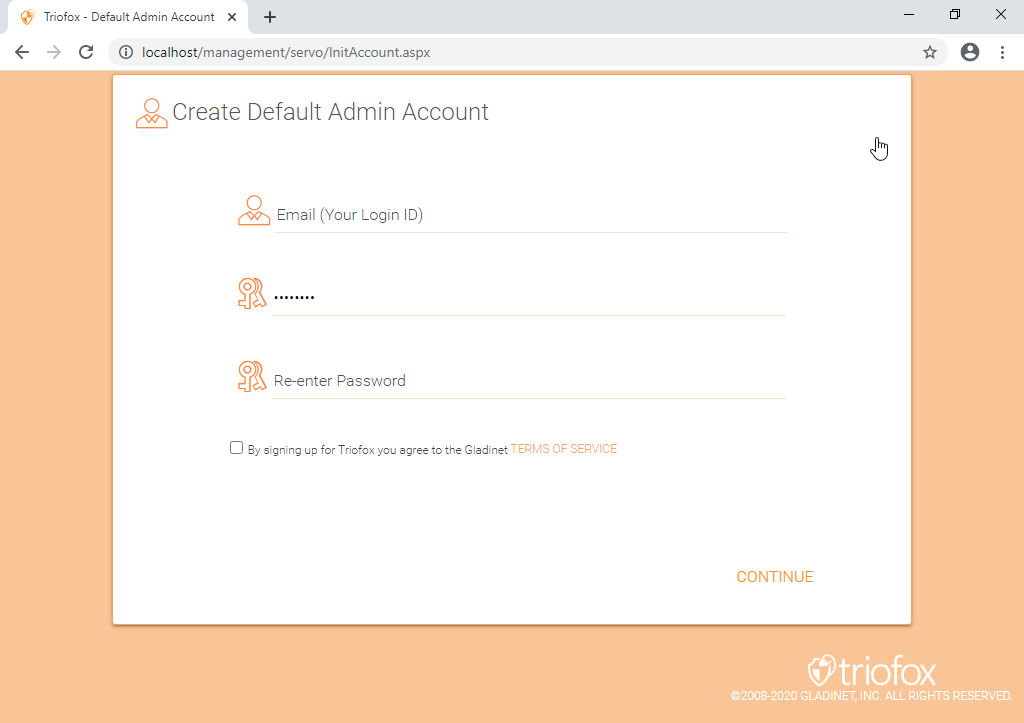Screen dimensions: 1024x723
Task: Focus the password field with dots
Action: pyautogui.click(x=528, y=297)
